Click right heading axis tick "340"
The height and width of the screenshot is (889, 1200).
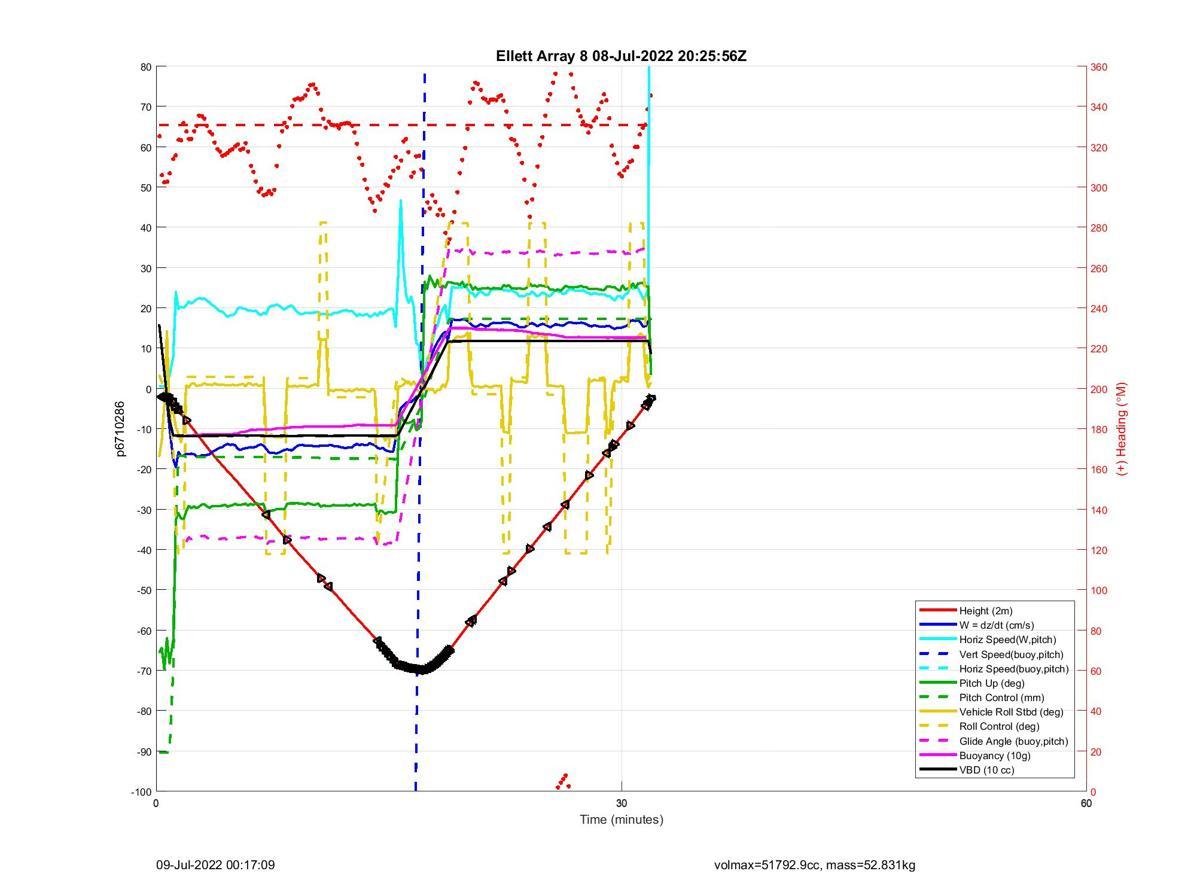pyautogui.click(x=1099, y=107)
